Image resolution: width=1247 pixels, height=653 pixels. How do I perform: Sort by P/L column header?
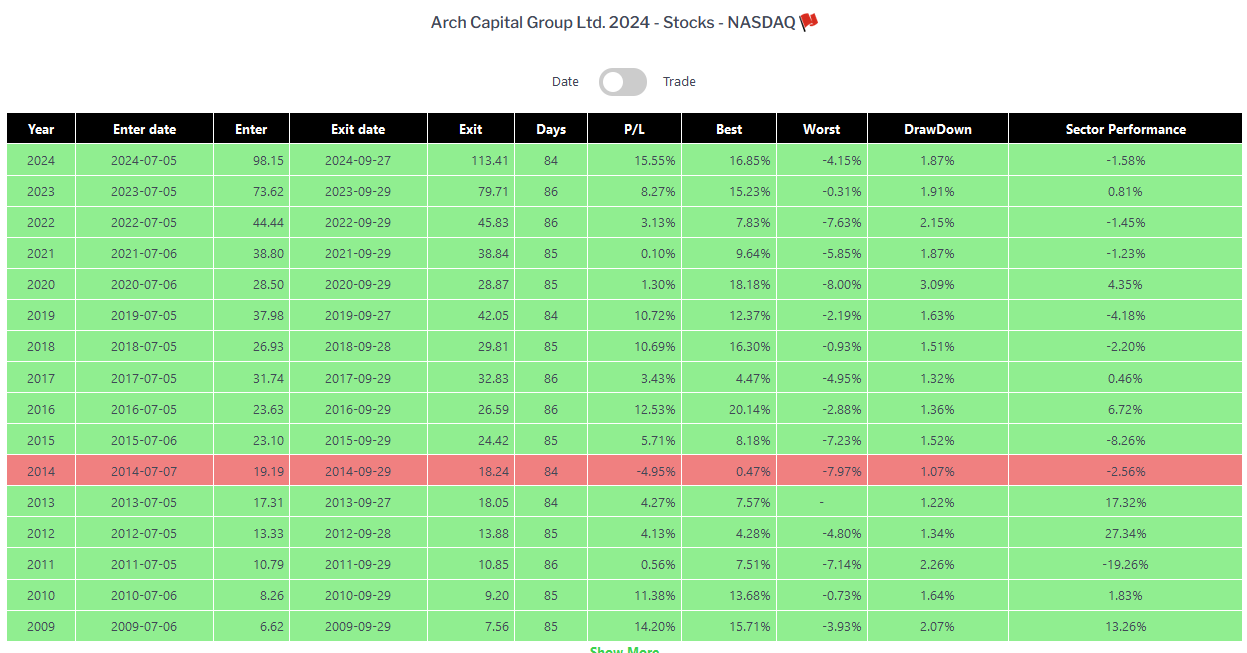[634, 129]
